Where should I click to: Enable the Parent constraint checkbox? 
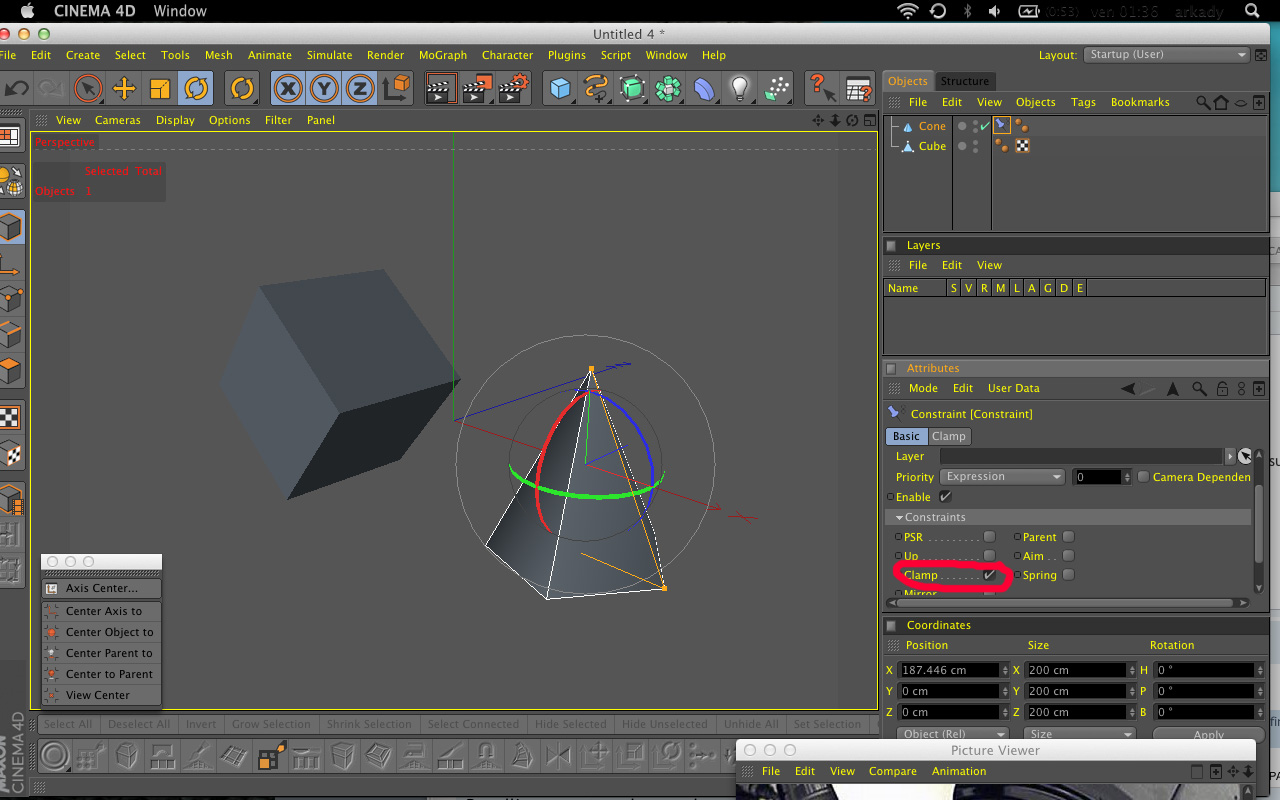coord(1068,537)
